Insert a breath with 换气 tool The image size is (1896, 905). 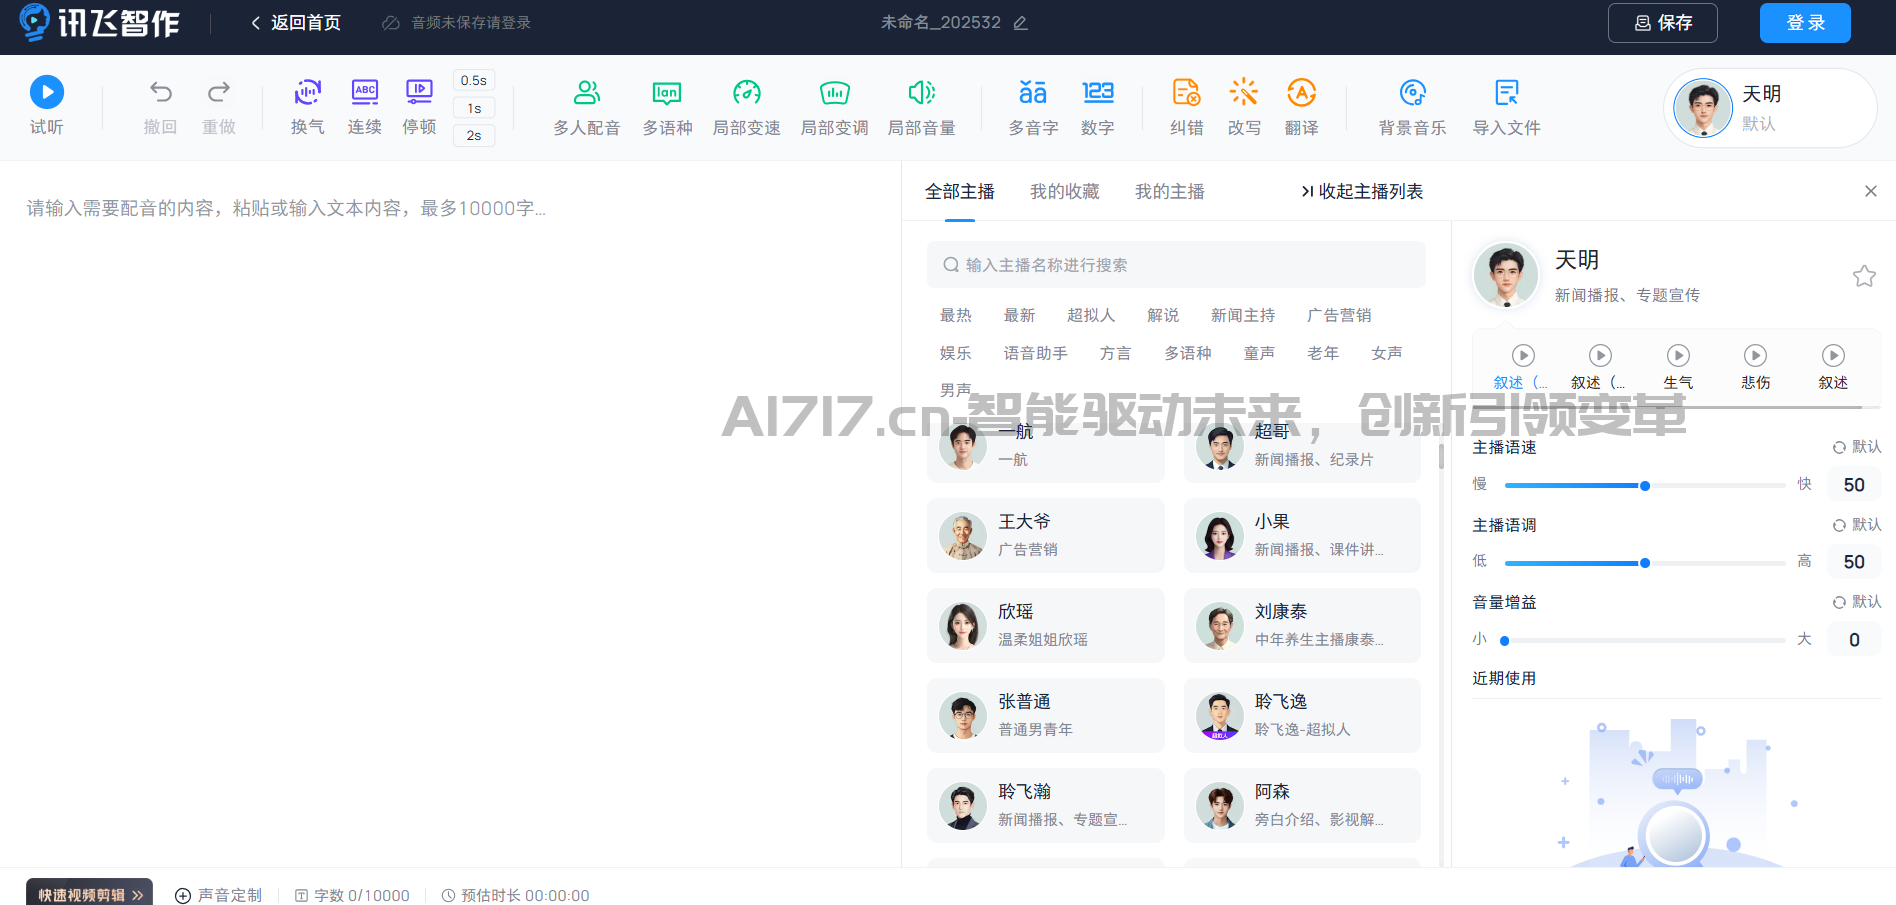307,105
